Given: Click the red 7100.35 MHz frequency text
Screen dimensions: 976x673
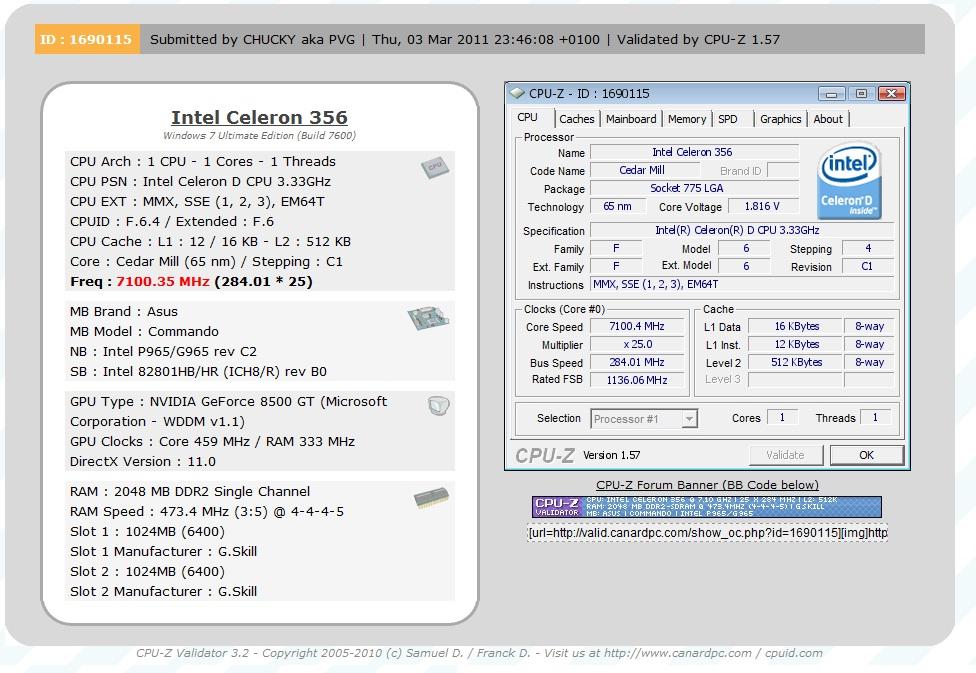Looking at the screenshot, I should tap(162, 281).
